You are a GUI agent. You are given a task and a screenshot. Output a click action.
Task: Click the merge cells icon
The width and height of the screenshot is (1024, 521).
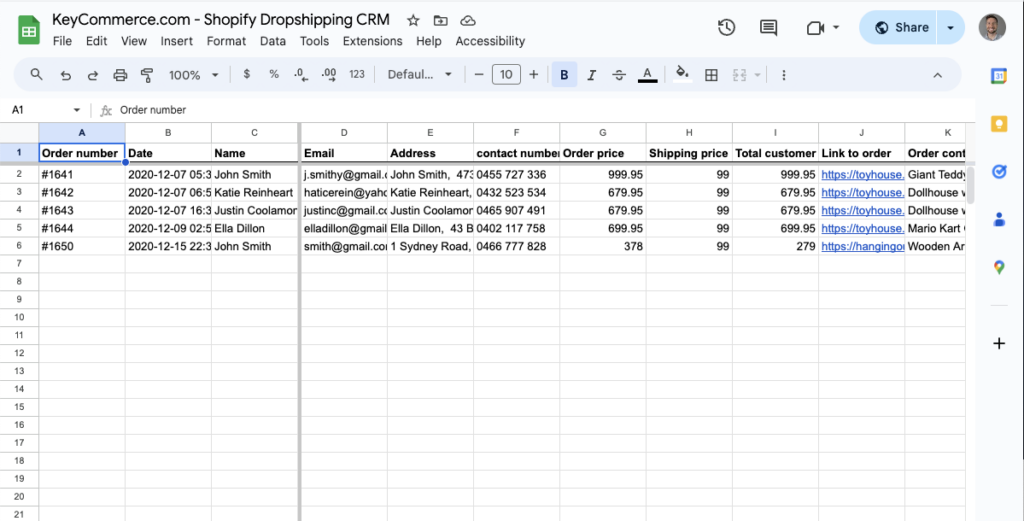pos(739,75)
